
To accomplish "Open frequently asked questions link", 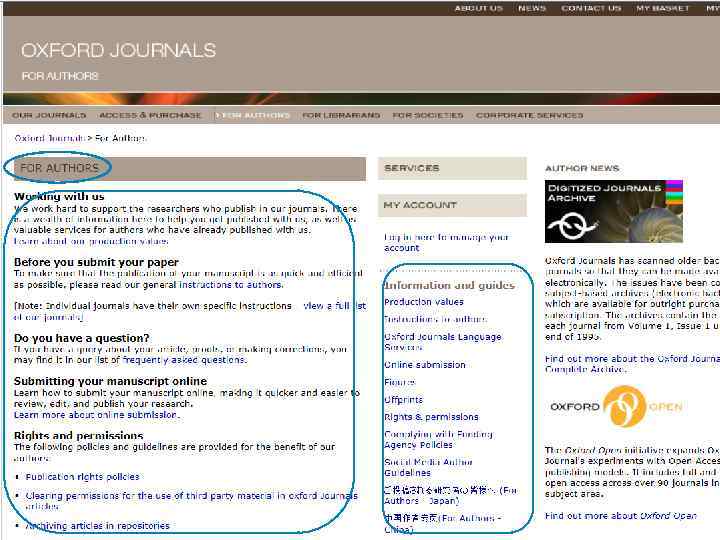I will [185, 360].
